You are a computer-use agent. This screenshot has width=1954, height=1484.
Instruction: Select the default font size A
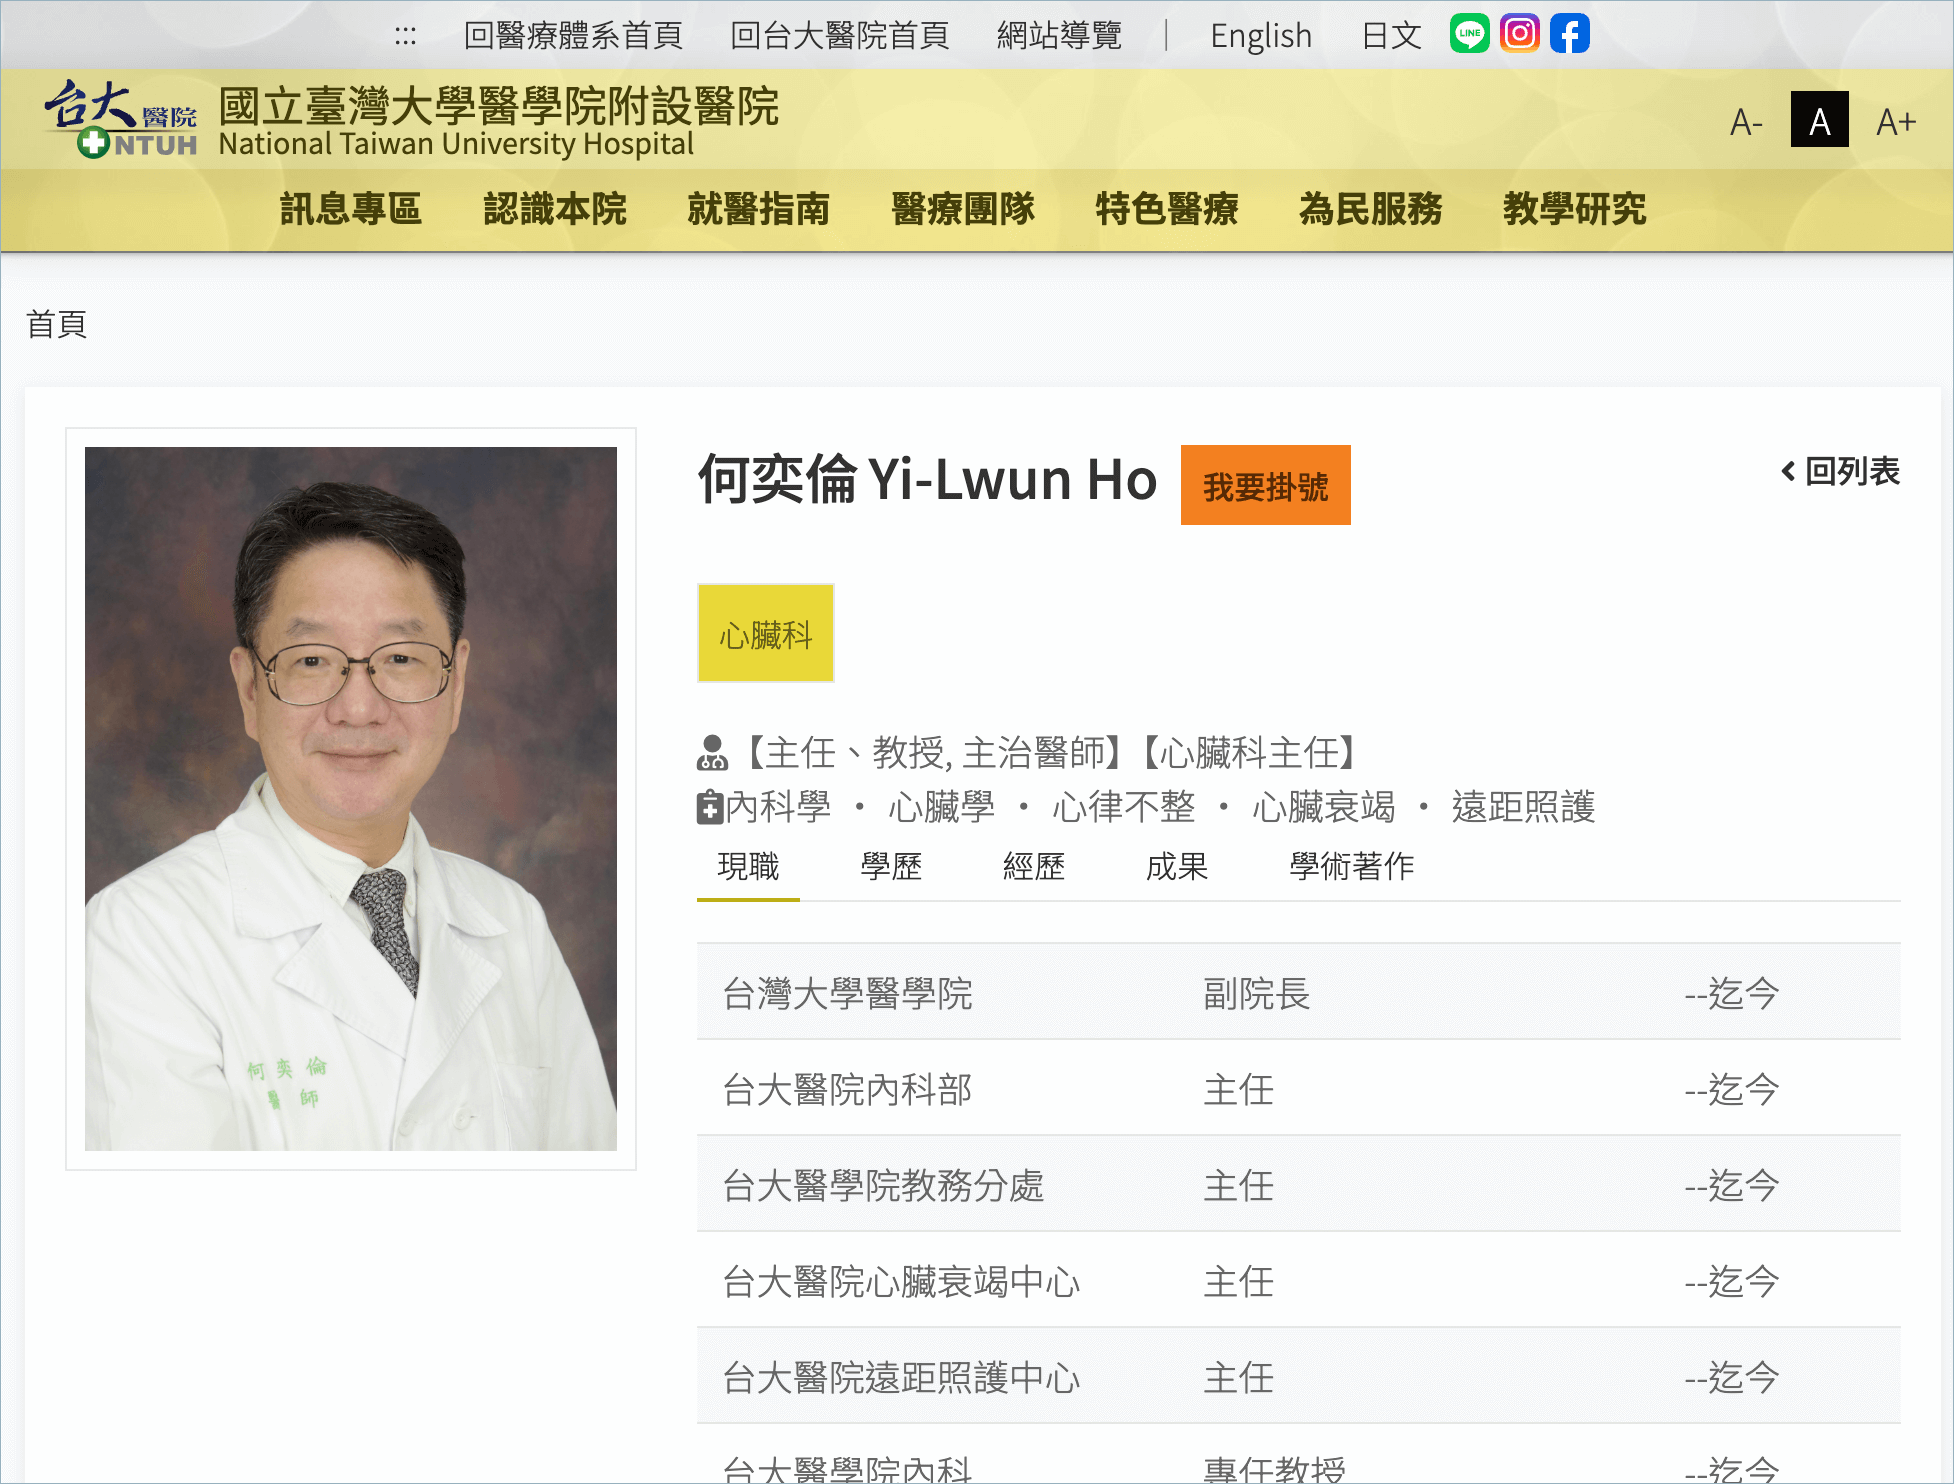pyautogui.click(x=1819, y=120)
